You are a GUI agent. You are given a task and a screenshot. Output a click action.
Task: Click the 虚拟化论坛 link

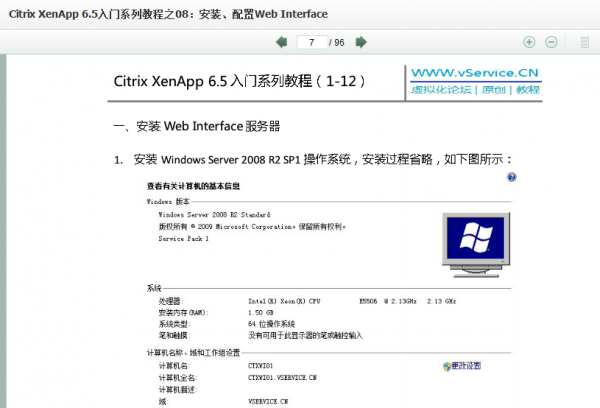(x=441, y=90)
